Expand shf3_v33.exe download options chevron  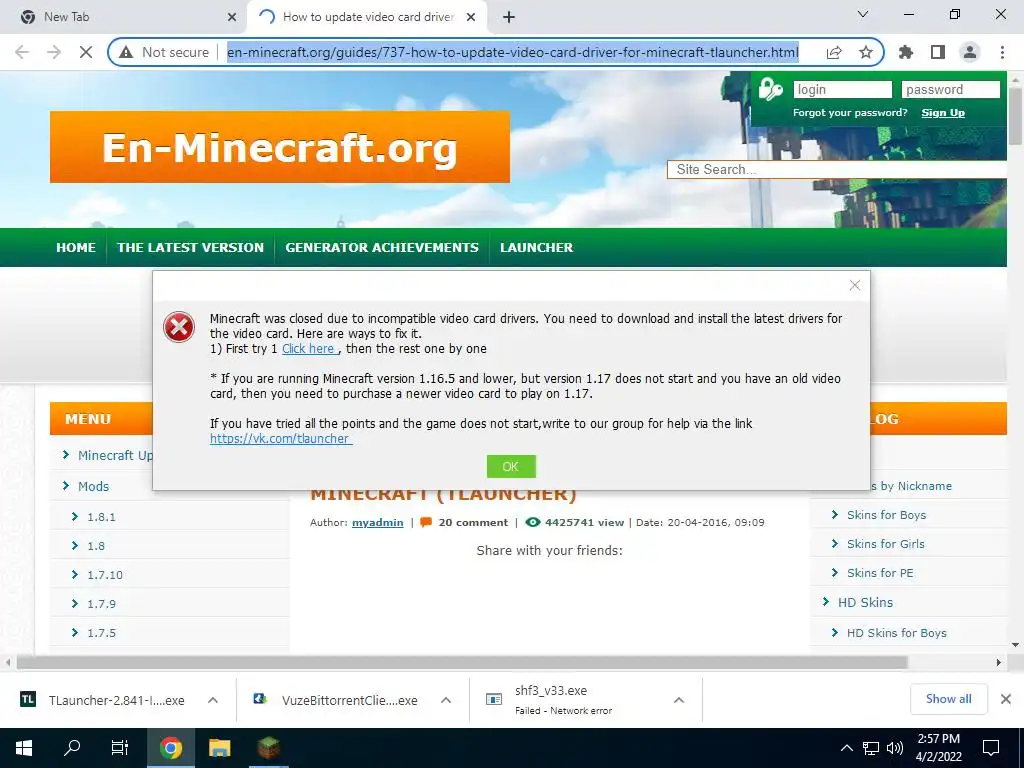[679, 700]
